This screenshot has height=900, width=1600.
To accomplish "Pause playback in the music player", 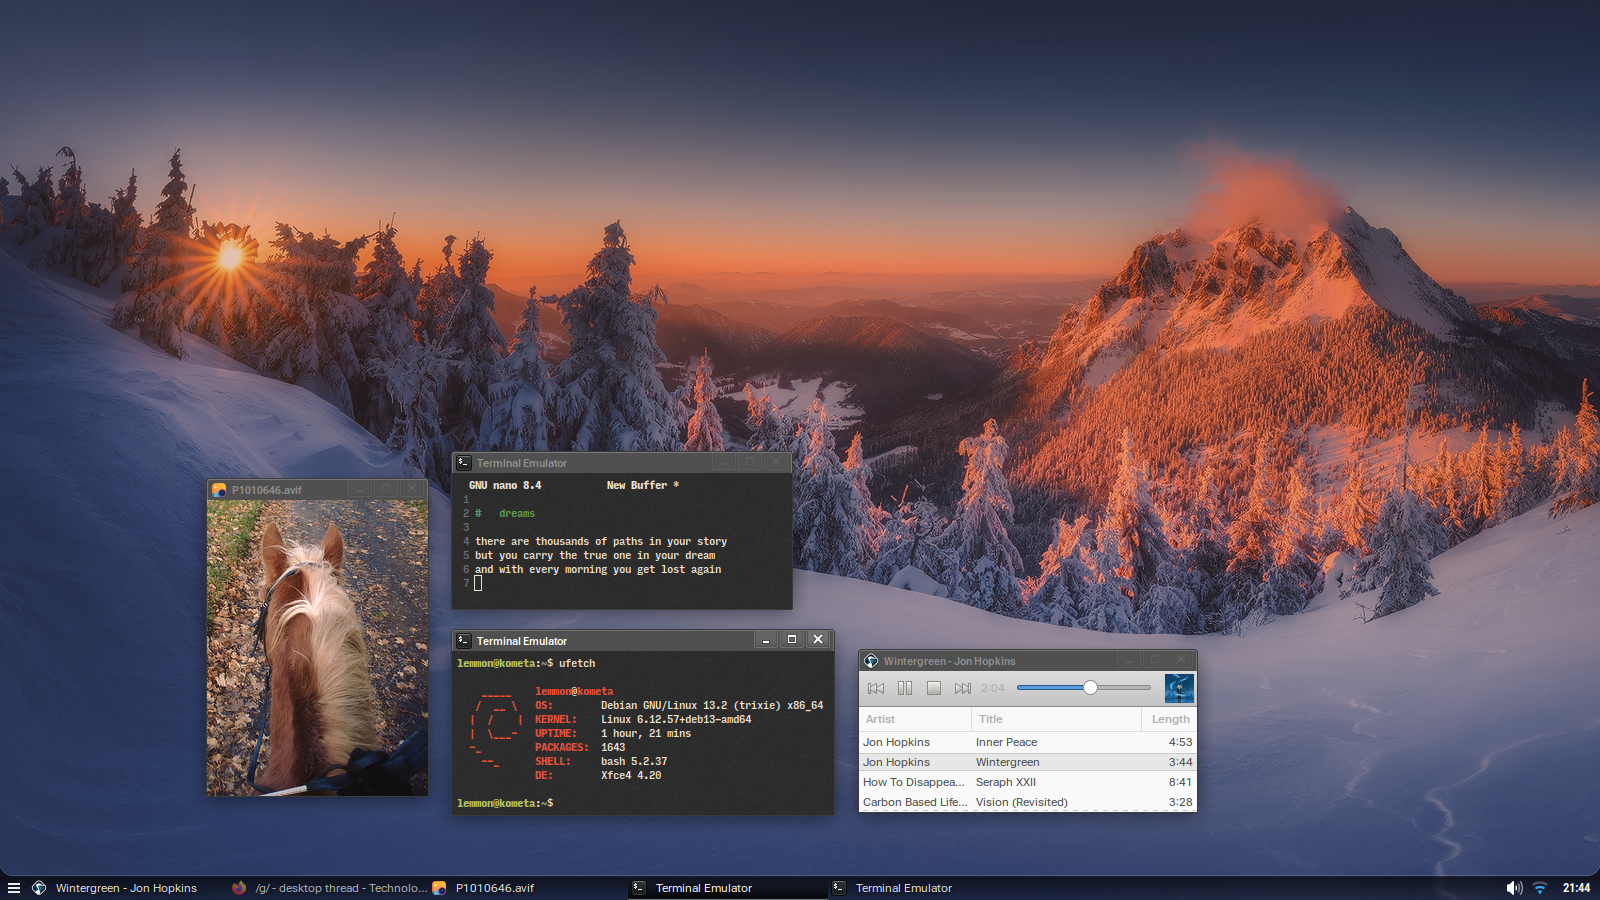I will [905, 688].
